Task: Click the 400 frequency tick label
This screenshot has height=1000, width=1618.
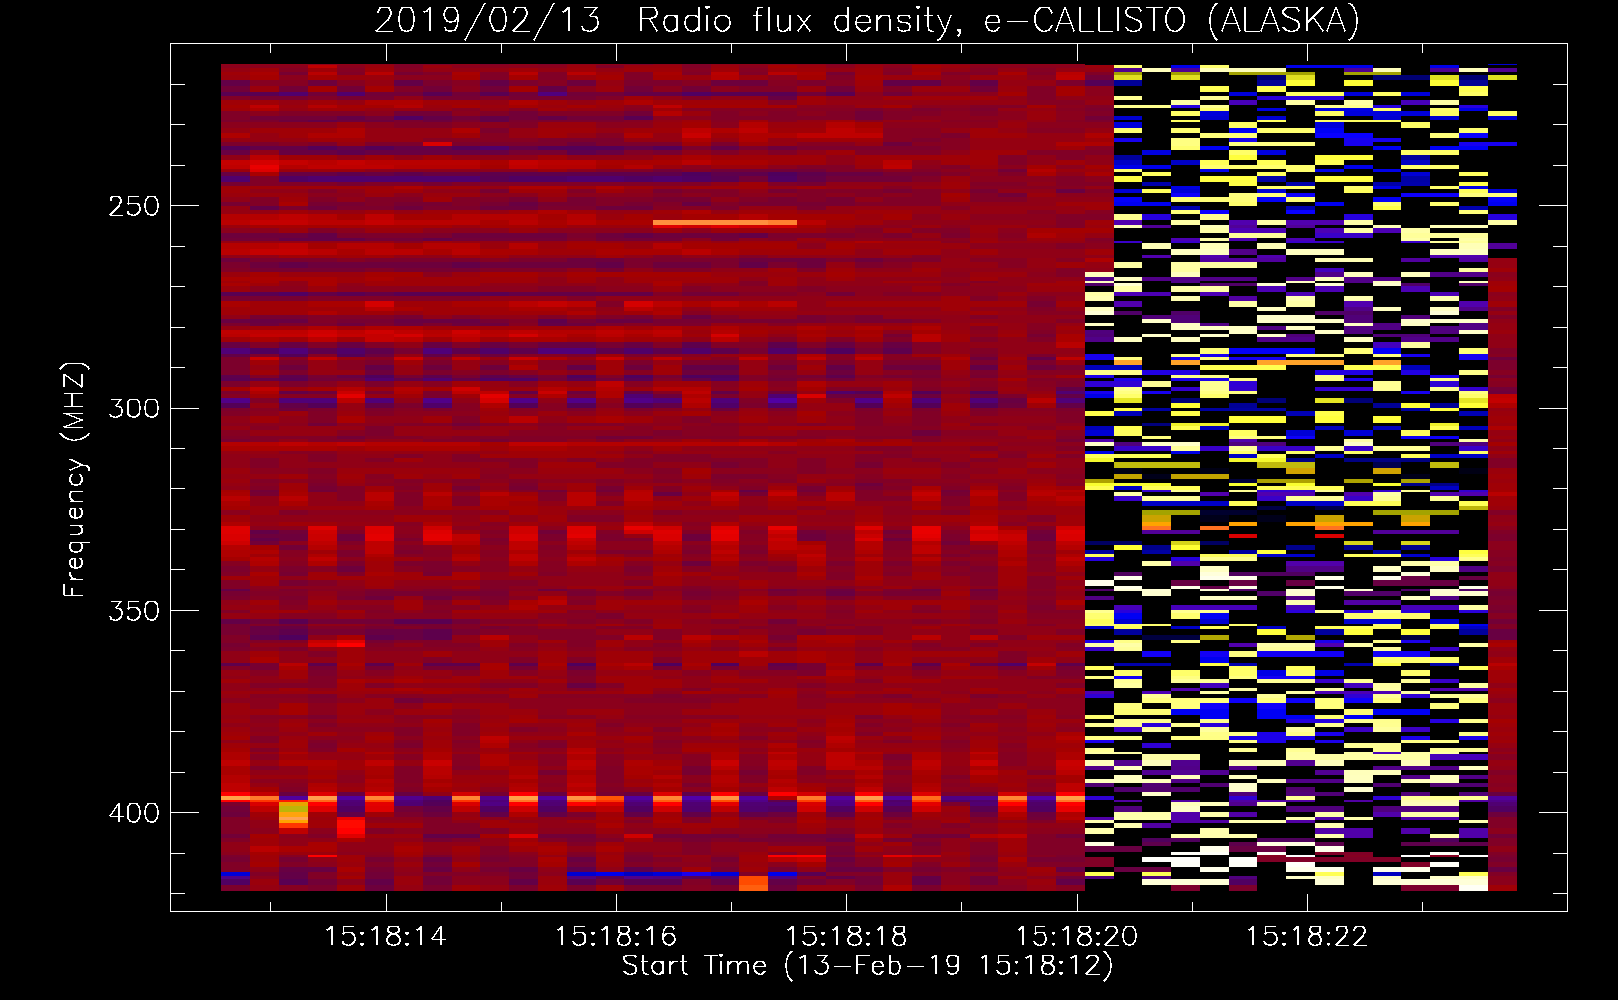Action: click(x=134, y=814)
